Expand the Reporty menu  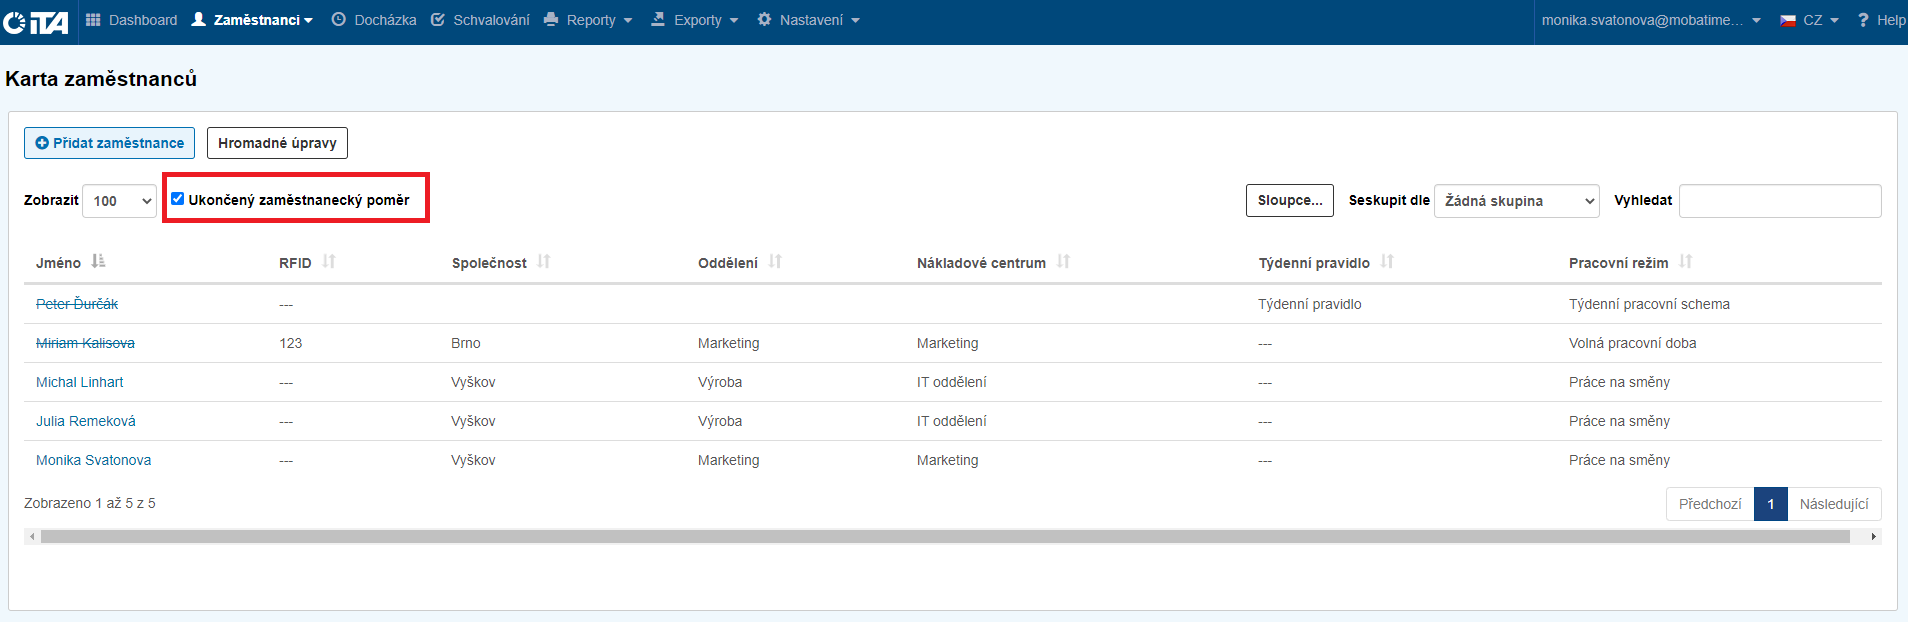click(588, 20)
